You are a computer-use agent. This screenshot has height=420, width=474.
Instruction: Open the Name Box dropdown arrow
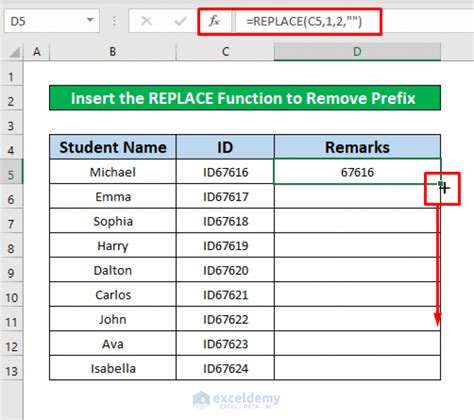90,21
